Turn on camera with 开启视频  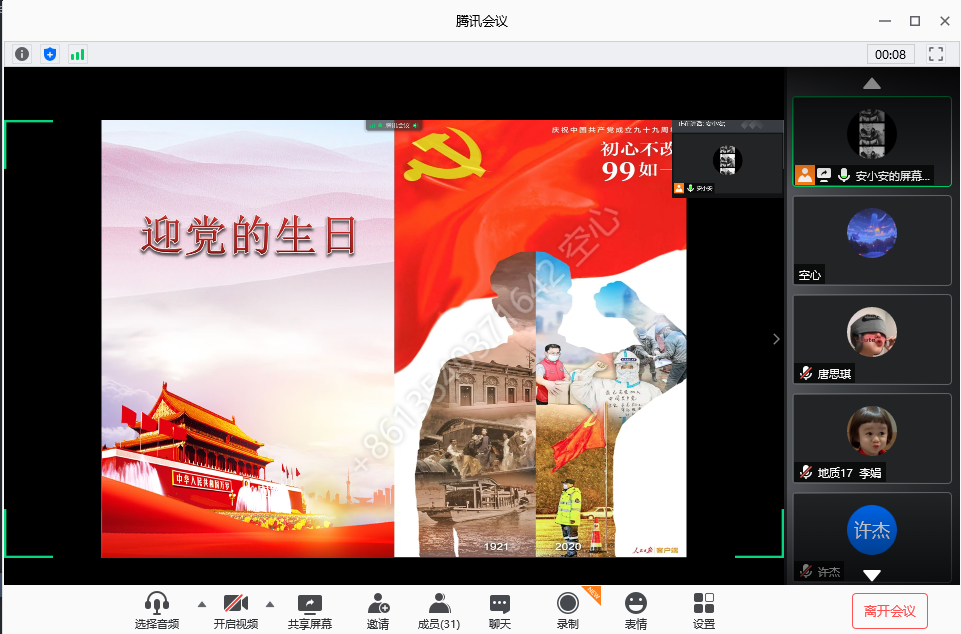236,610
